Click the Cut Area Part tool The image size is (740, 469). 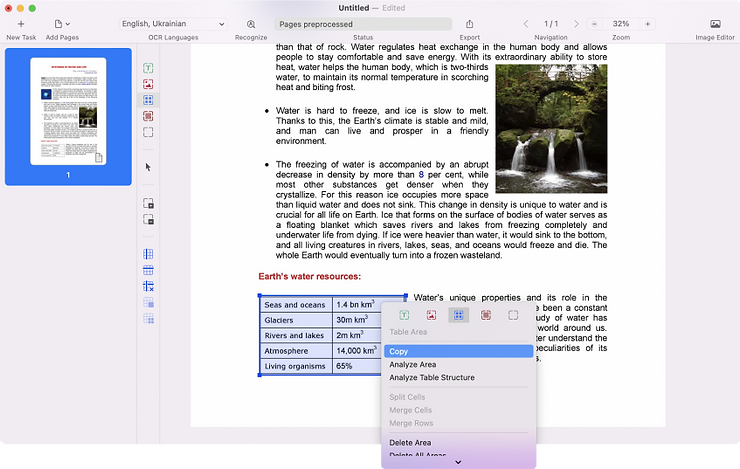(x=148, y=219)
